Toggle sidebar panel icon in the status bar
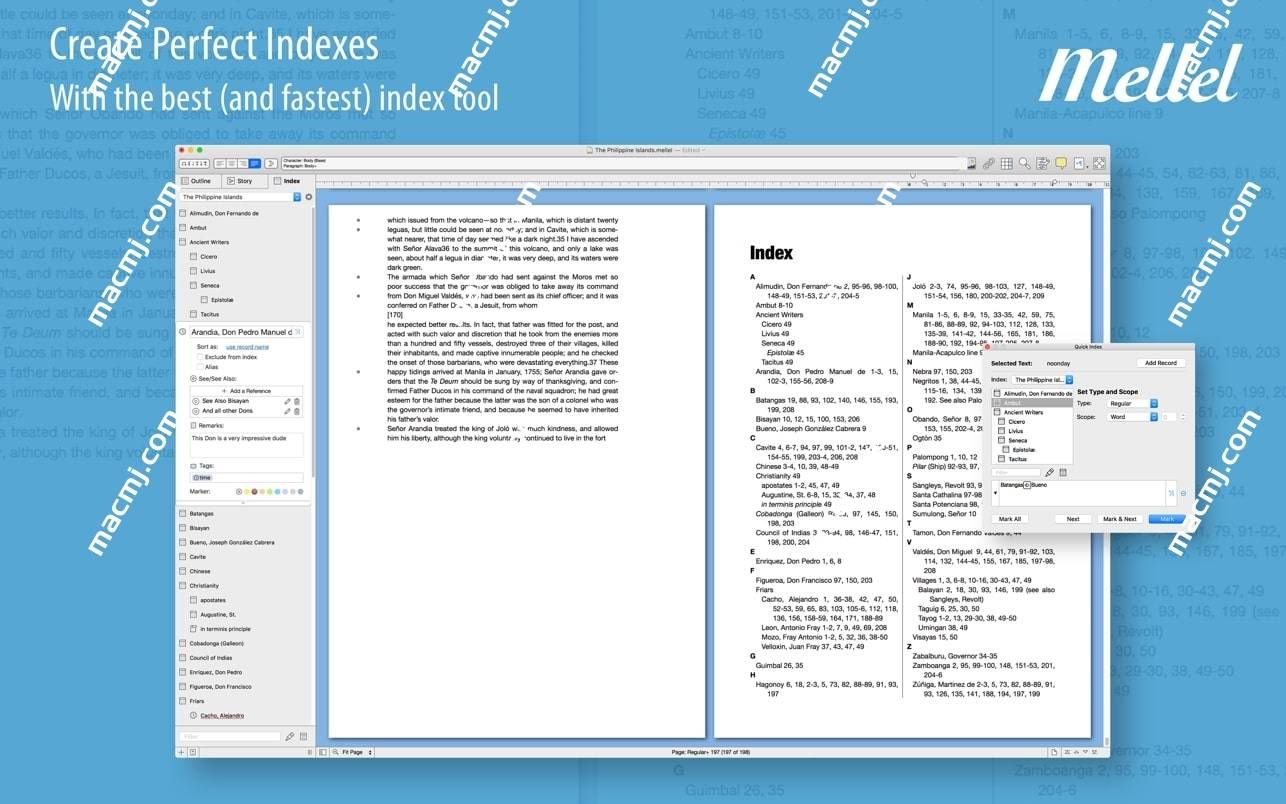The height and width of the screenshot is (804, 1286). pos(323,752)
